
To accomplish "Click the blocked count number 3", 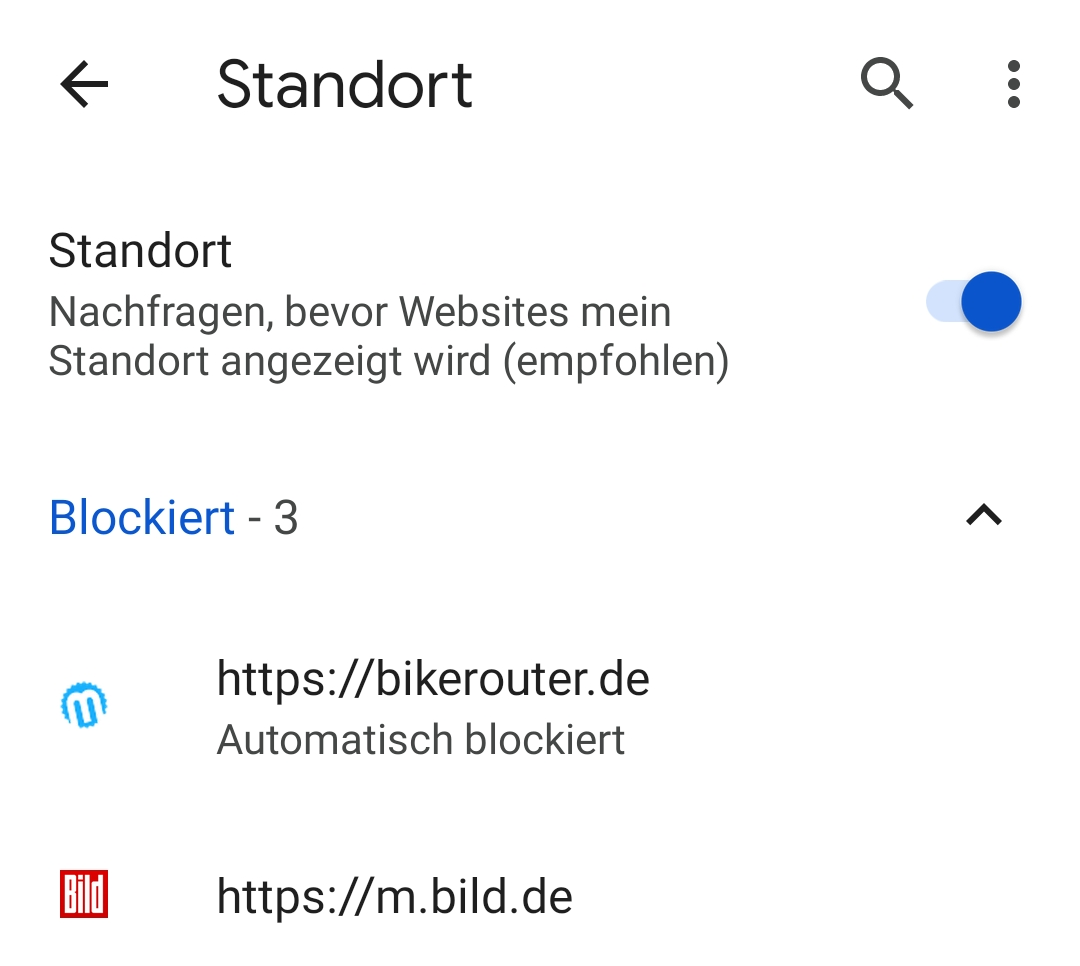I will click(x=286, y=517).
